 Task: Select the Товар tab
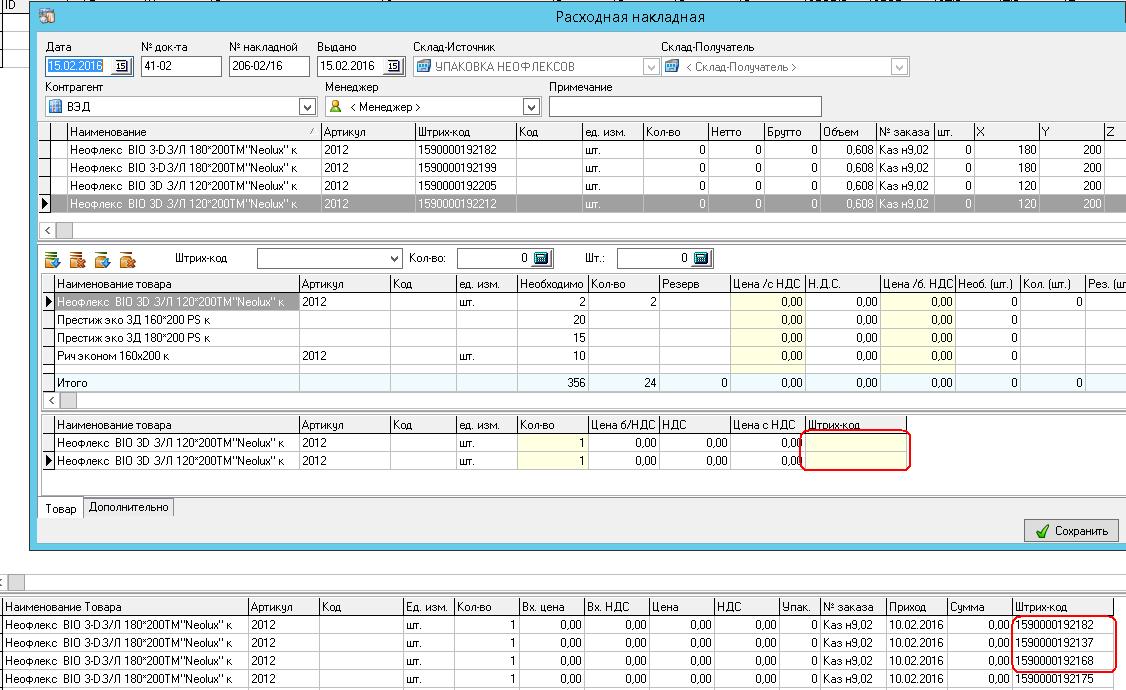click(x=60, y=509)
